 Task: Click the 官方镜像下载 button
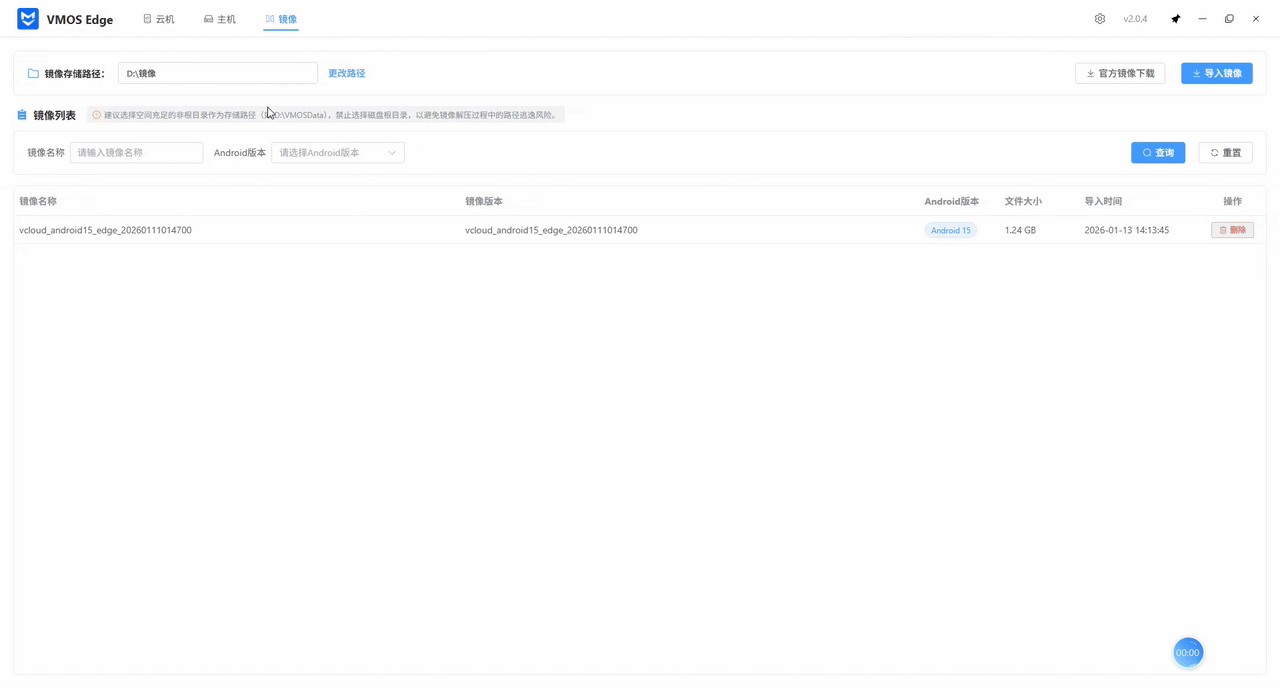(1120, 73)
